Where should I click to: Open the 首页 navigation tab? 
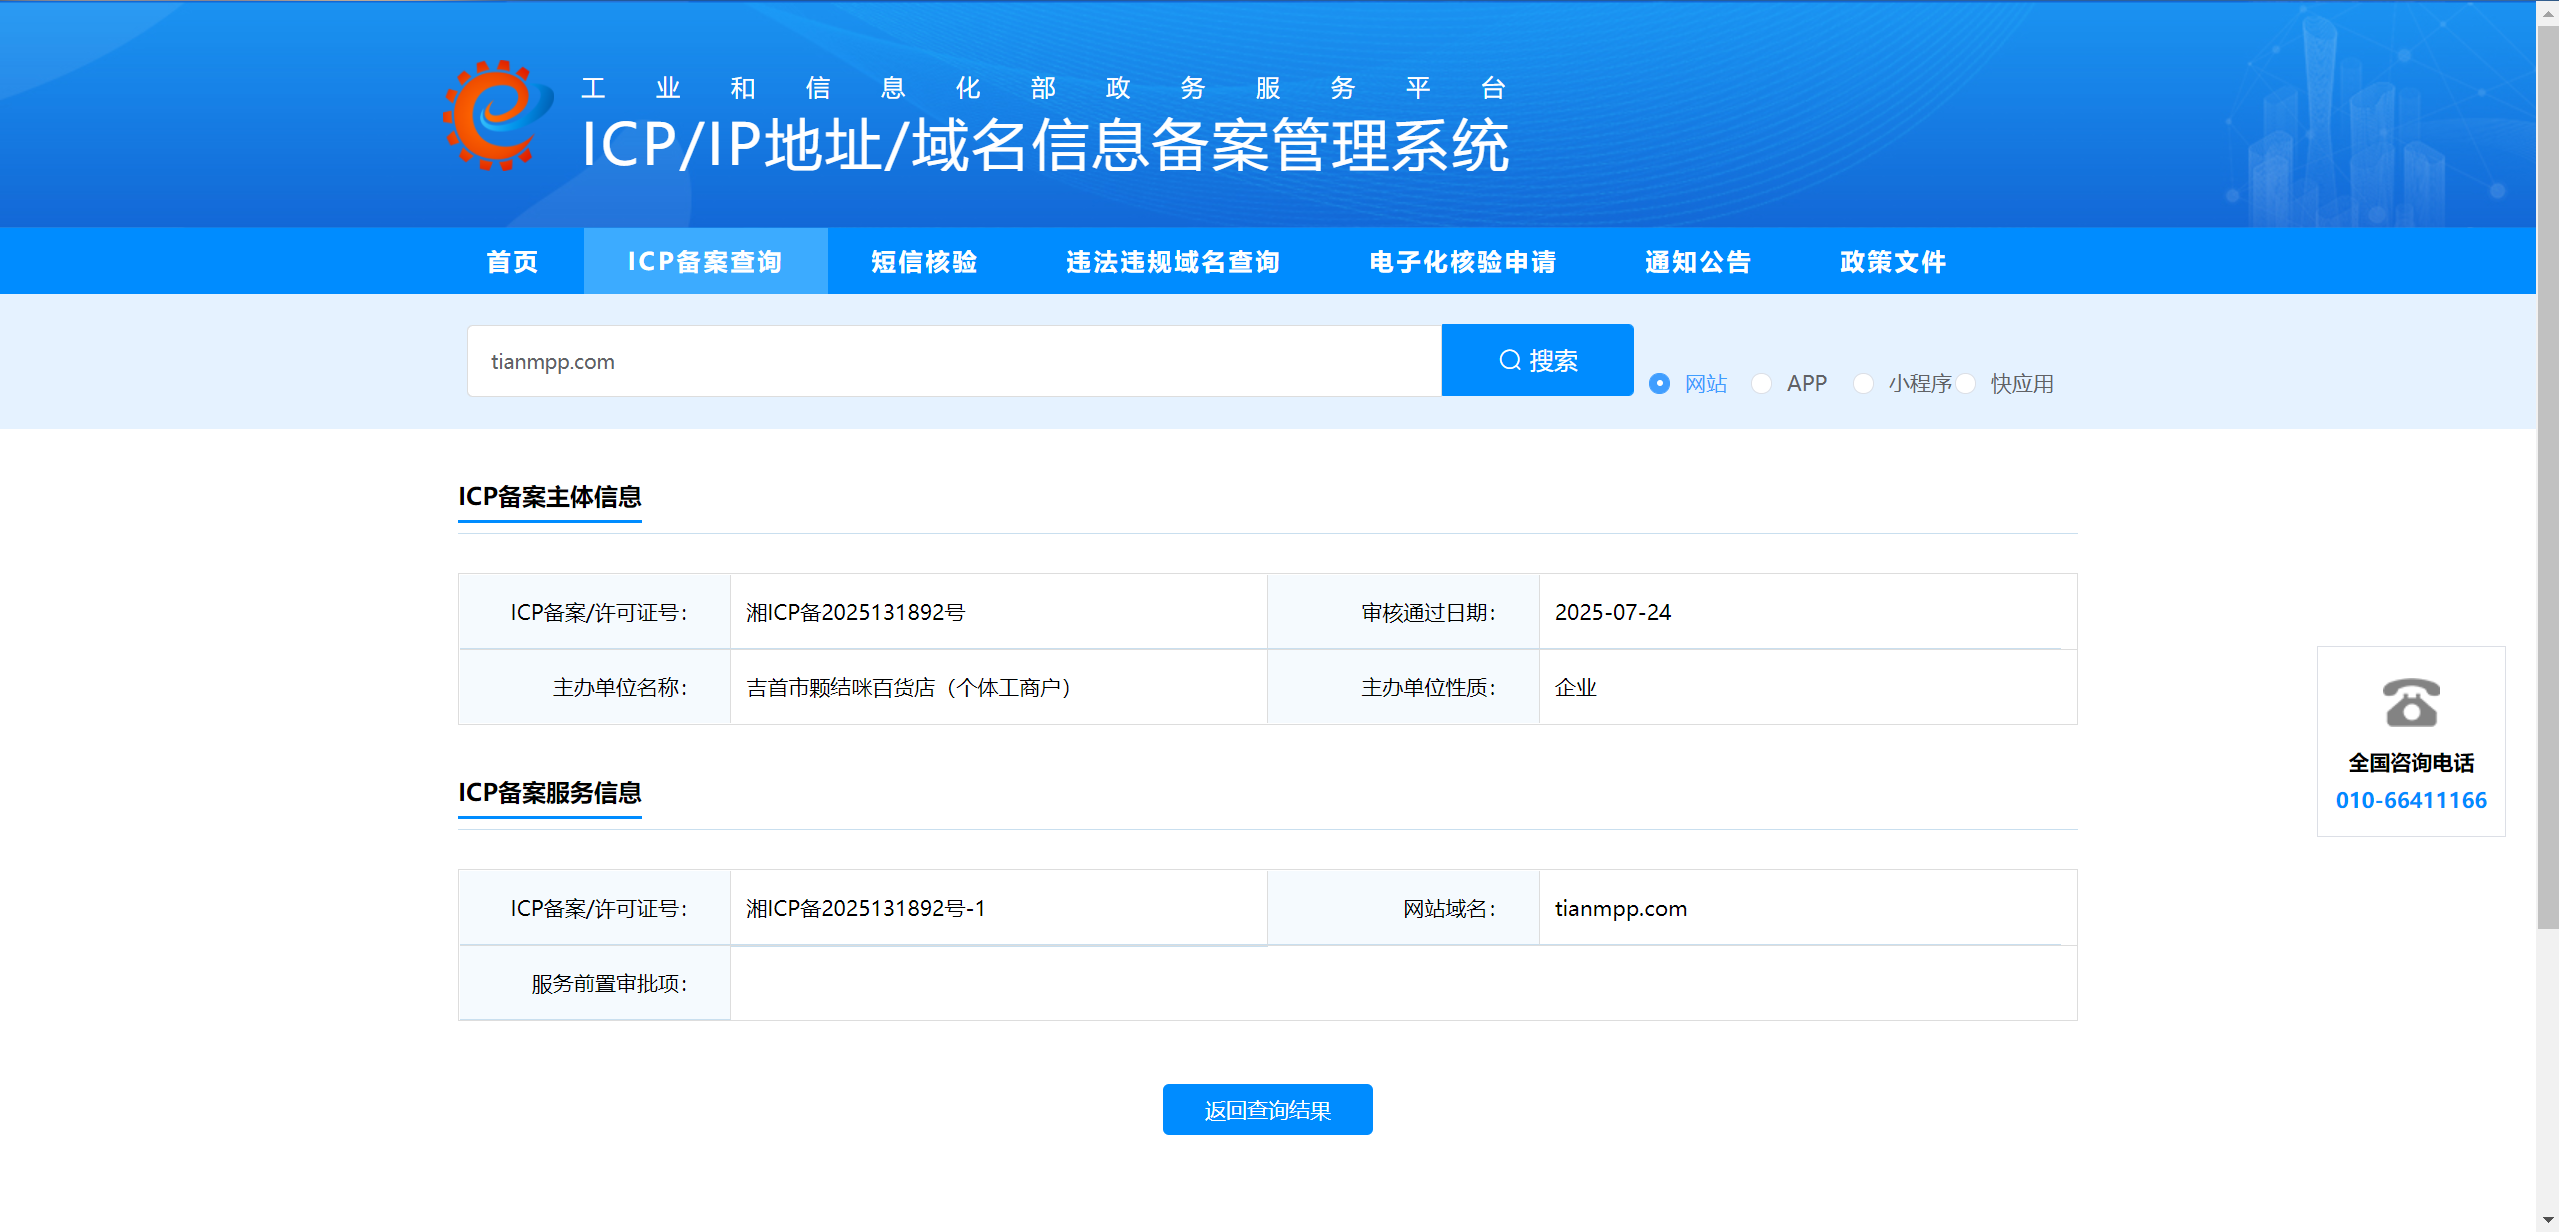click(x=512, y=262)
